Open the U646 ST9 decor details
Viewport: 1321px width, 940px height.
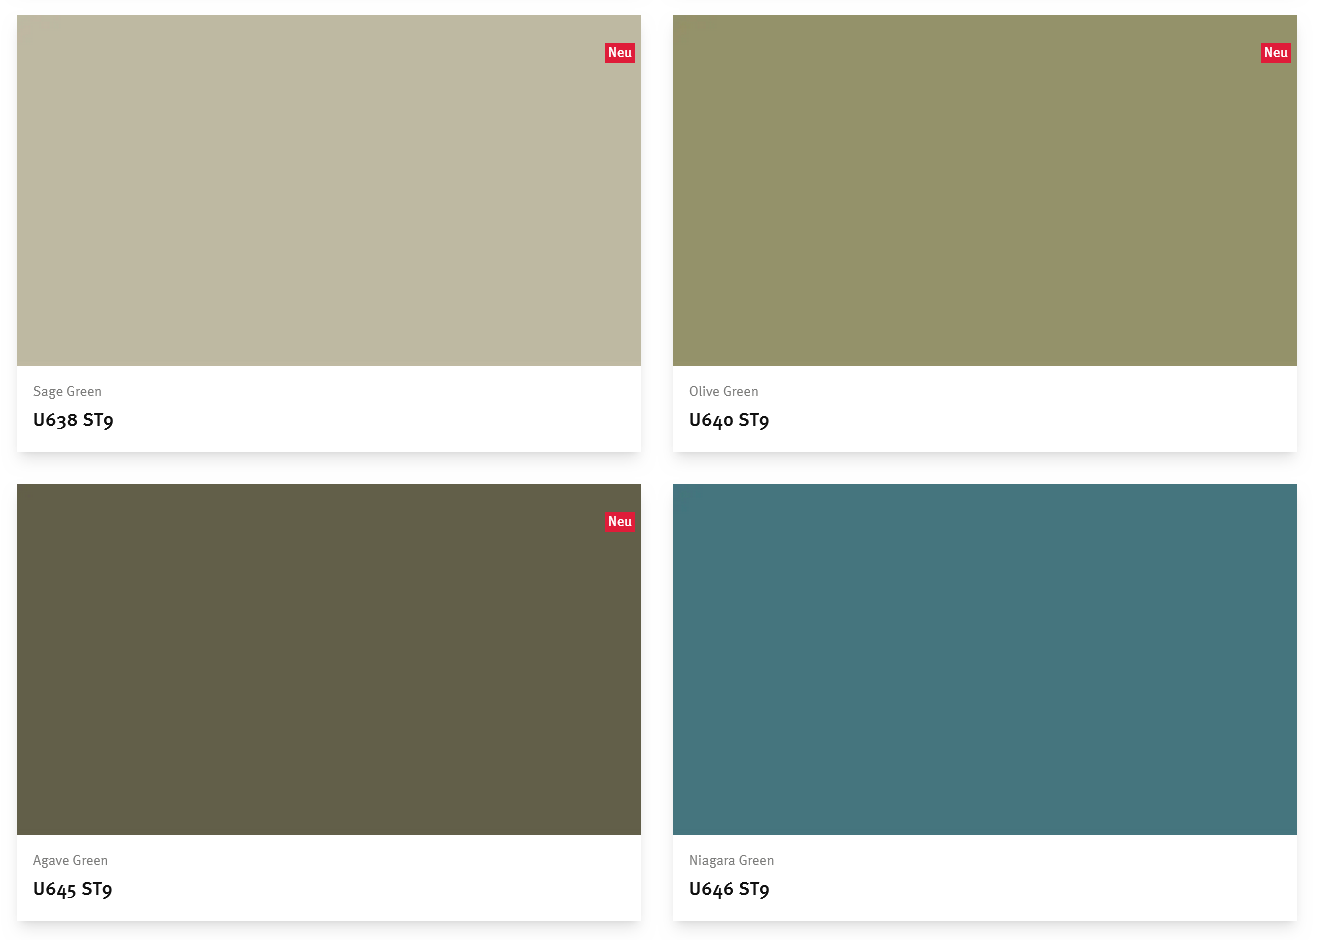[729, 889]
